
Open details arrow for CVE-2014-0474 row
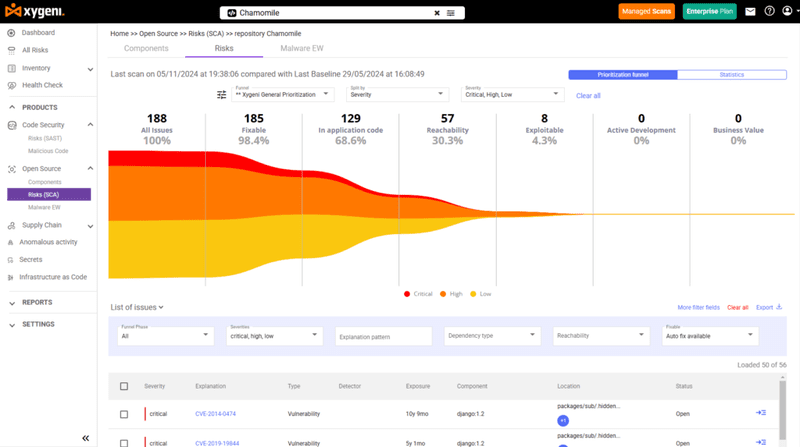click(762, 413)
